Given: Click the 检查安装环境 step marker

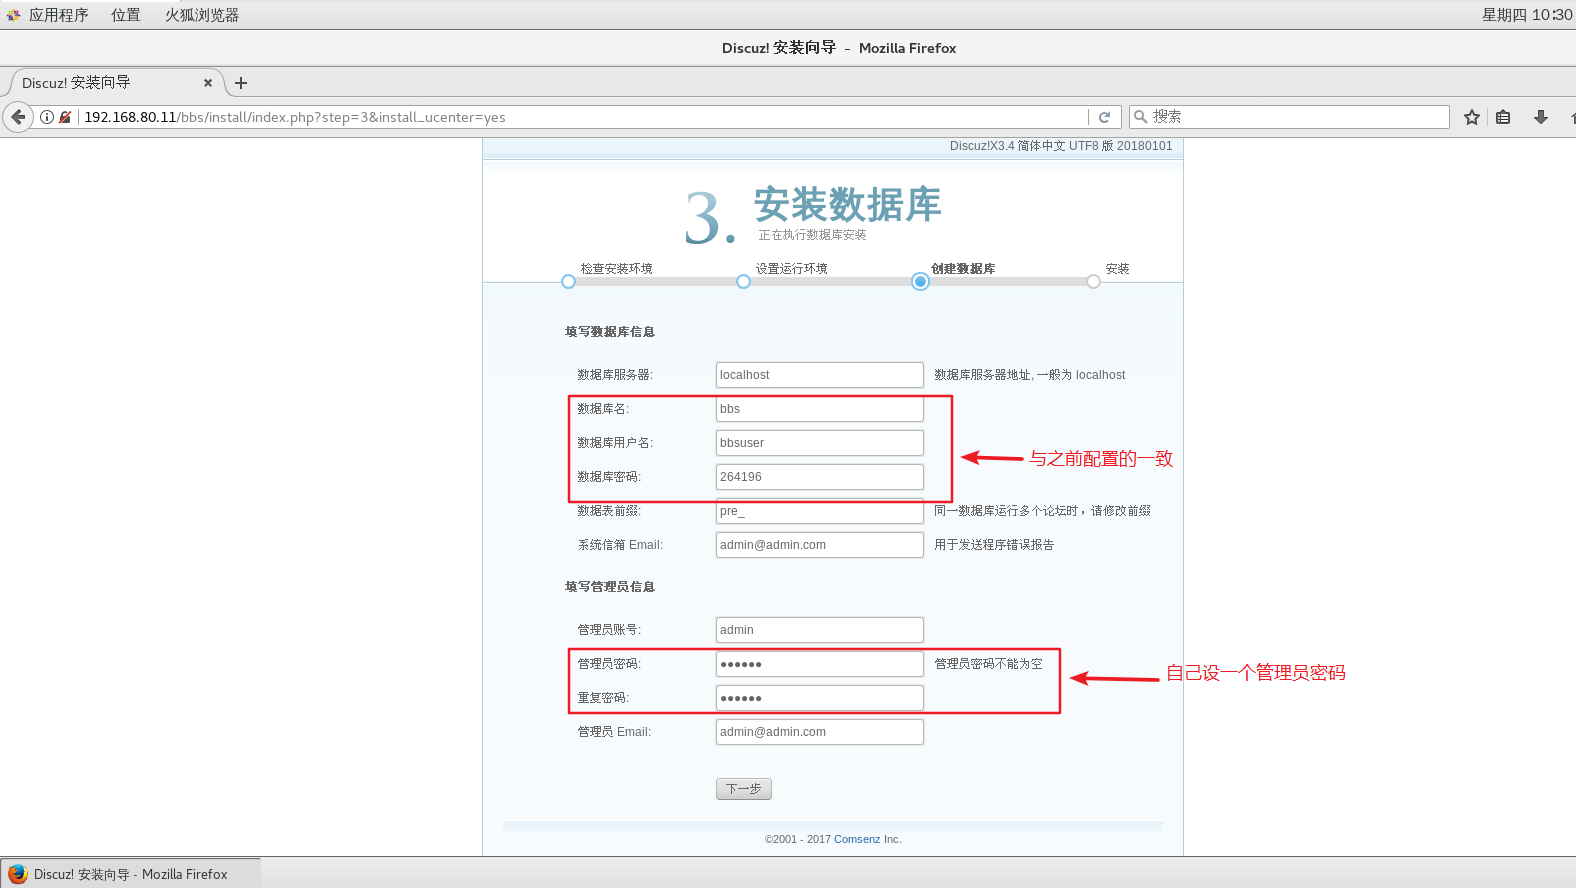Looking at the screenshot, I should coord(568,282).
